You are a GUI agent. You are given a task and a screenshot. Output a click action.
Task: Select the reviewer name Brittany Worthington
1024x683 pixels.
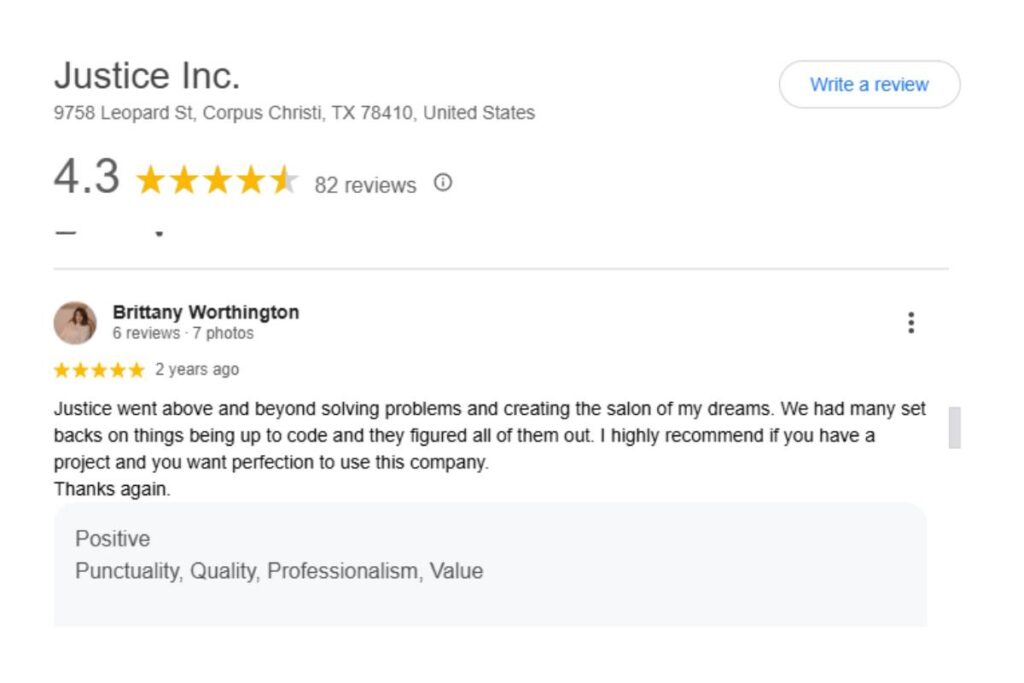point(206,312)
